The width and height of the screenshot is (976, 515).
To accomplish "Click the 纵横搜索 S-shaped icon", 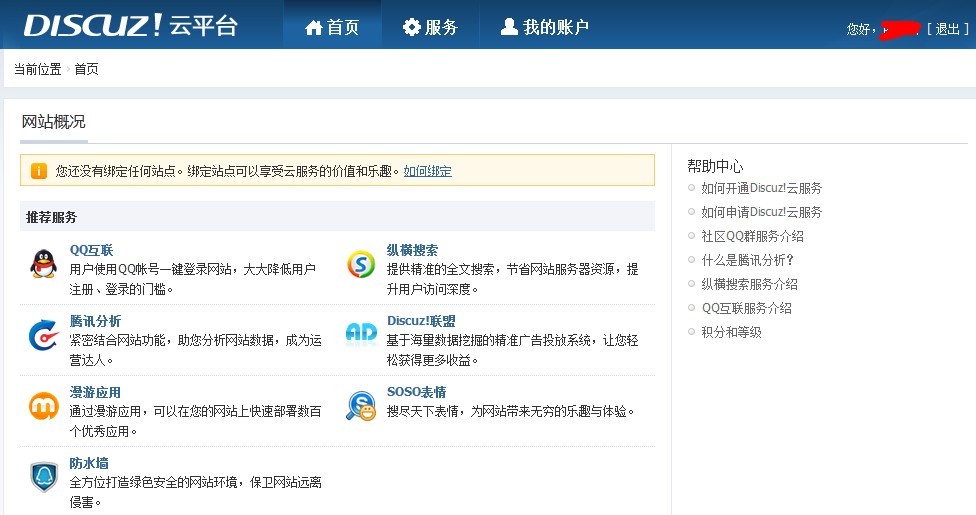I will pos(361,264).
